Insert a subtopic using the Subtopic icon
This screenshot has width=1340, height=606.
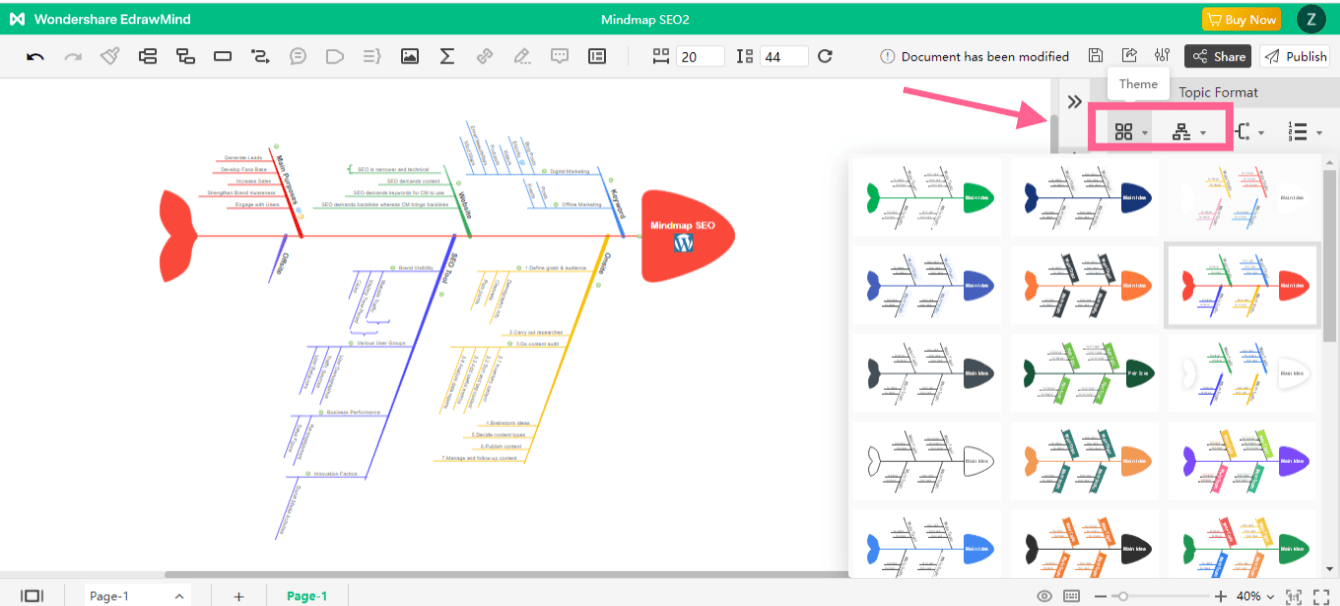click(x=185, y=57)
